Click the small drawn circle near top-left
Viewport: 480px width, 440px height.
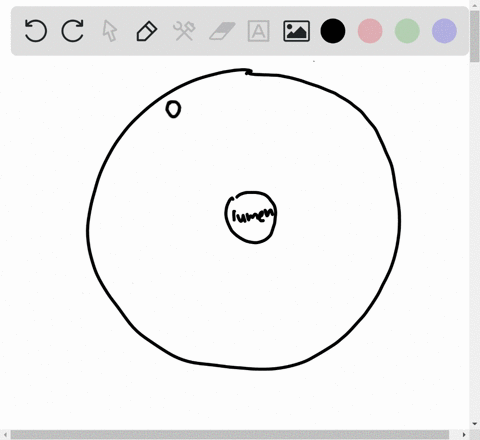173,109
